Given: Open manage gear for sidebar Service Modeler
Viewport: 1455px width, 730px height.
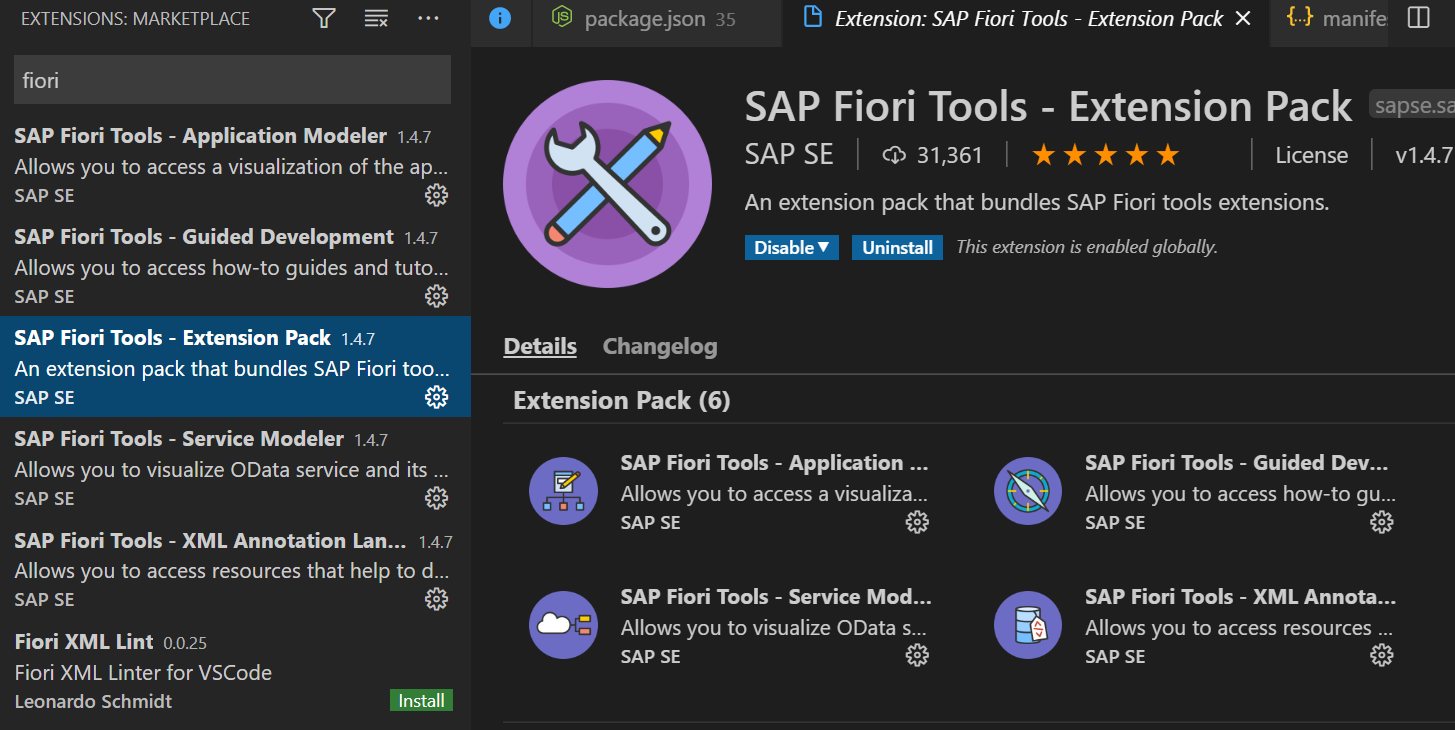Looking at the screenshot, I should 436,498.
